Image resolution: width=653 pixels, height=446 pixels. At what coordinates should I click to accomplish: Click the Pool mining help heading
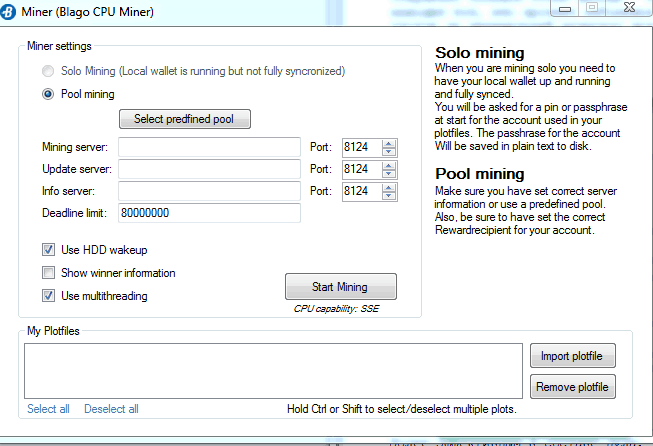pyautogui.click(x=479, y=174)
